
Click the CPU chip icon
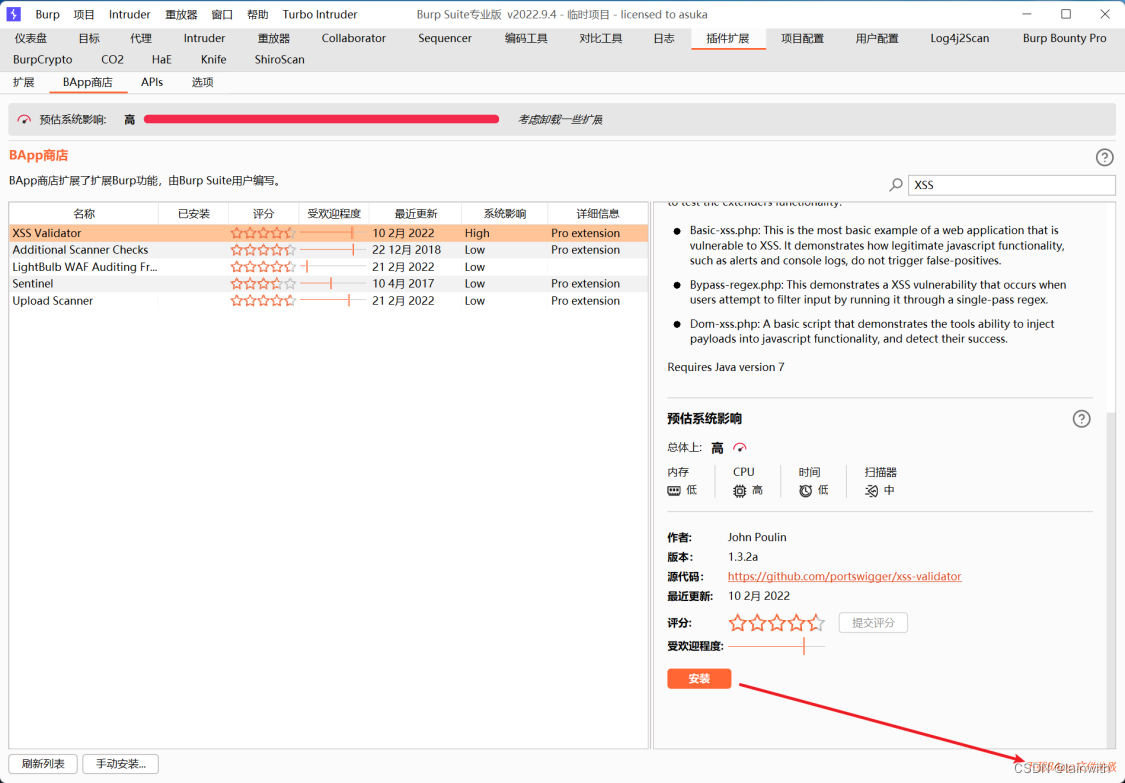pyautogui.click(x=740, y=491)
